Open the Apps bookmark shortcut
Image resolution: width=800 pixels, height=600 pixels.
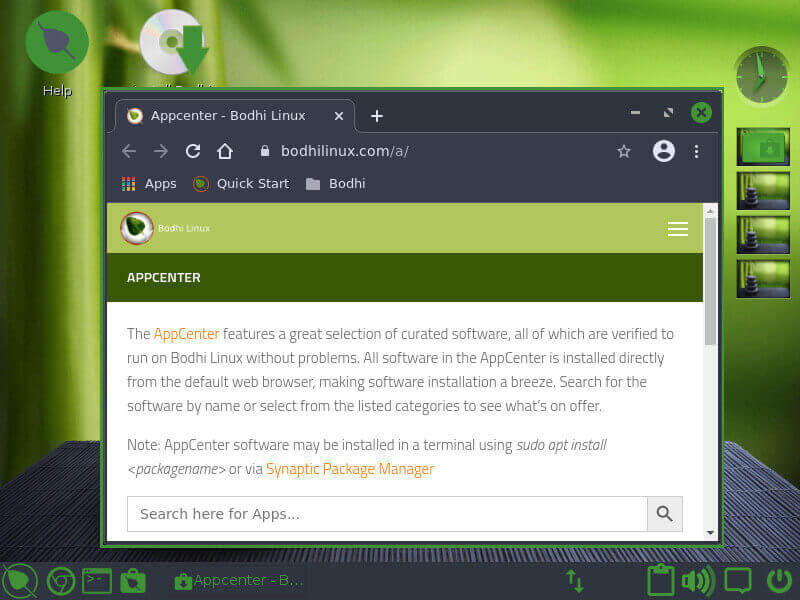click(149, 184)
